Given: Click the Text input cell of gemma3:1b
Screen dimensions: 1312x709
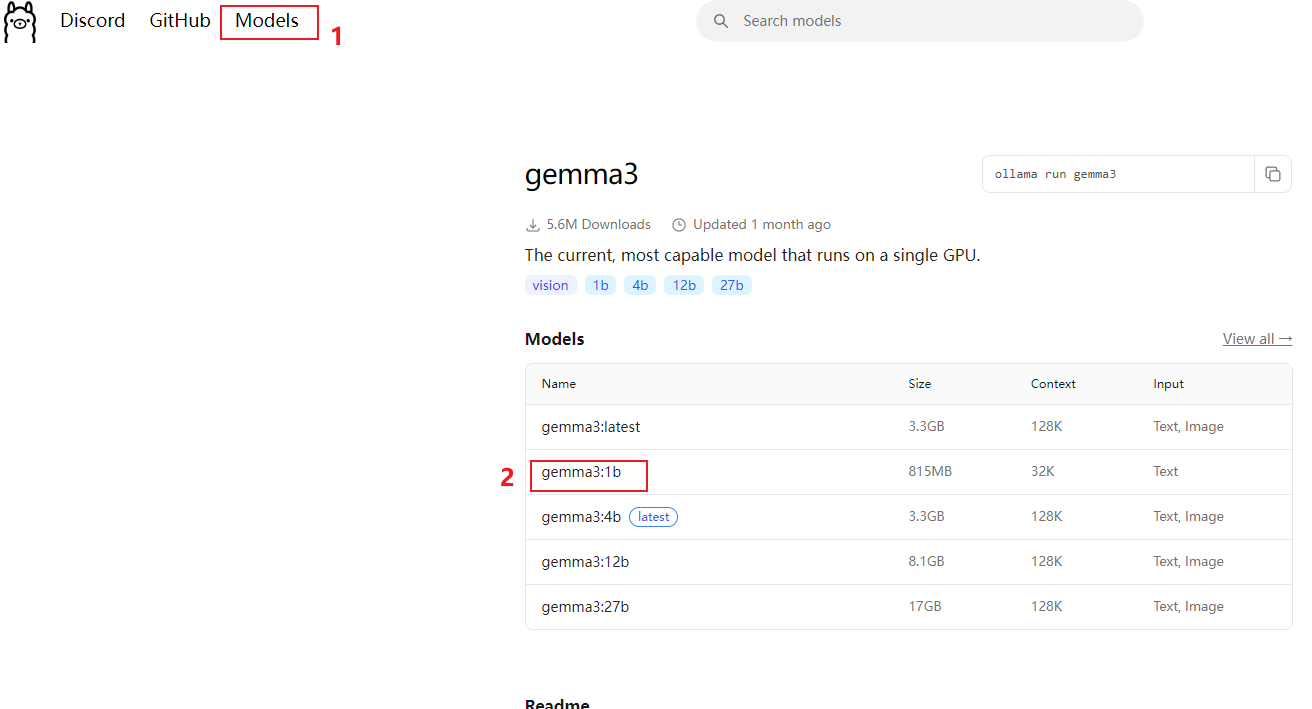Looking at the screenshot, I should click(1166, 472).
